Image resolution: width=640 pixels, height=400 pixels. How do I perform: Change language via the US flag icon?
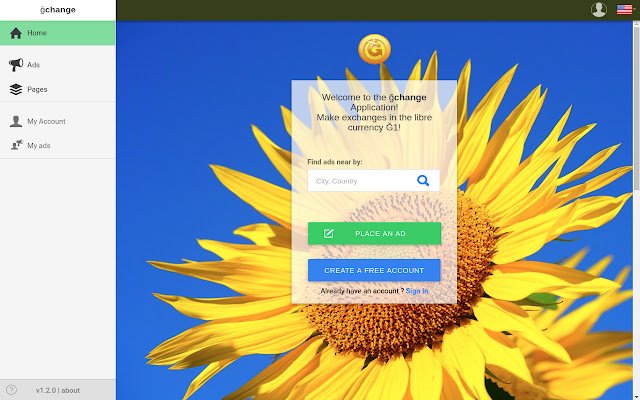[624, 9]
